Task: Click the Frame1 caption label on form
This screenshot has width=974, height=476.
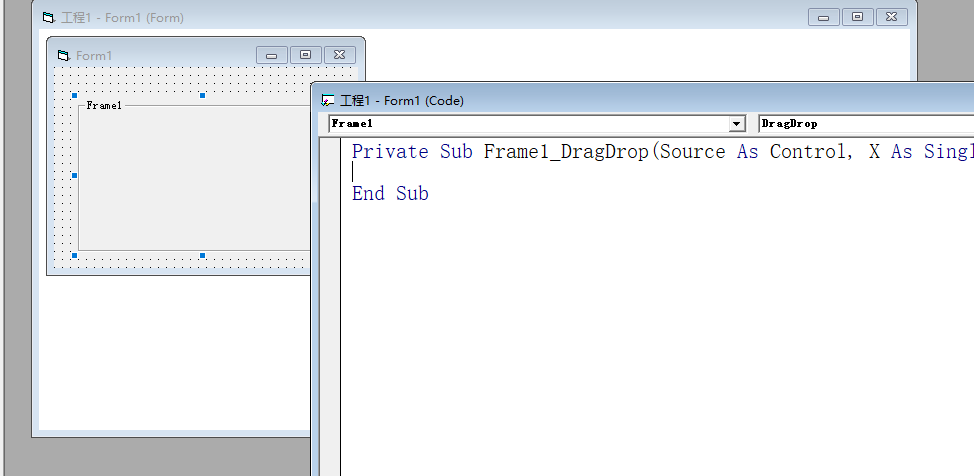Action: (x=104, y=106)
